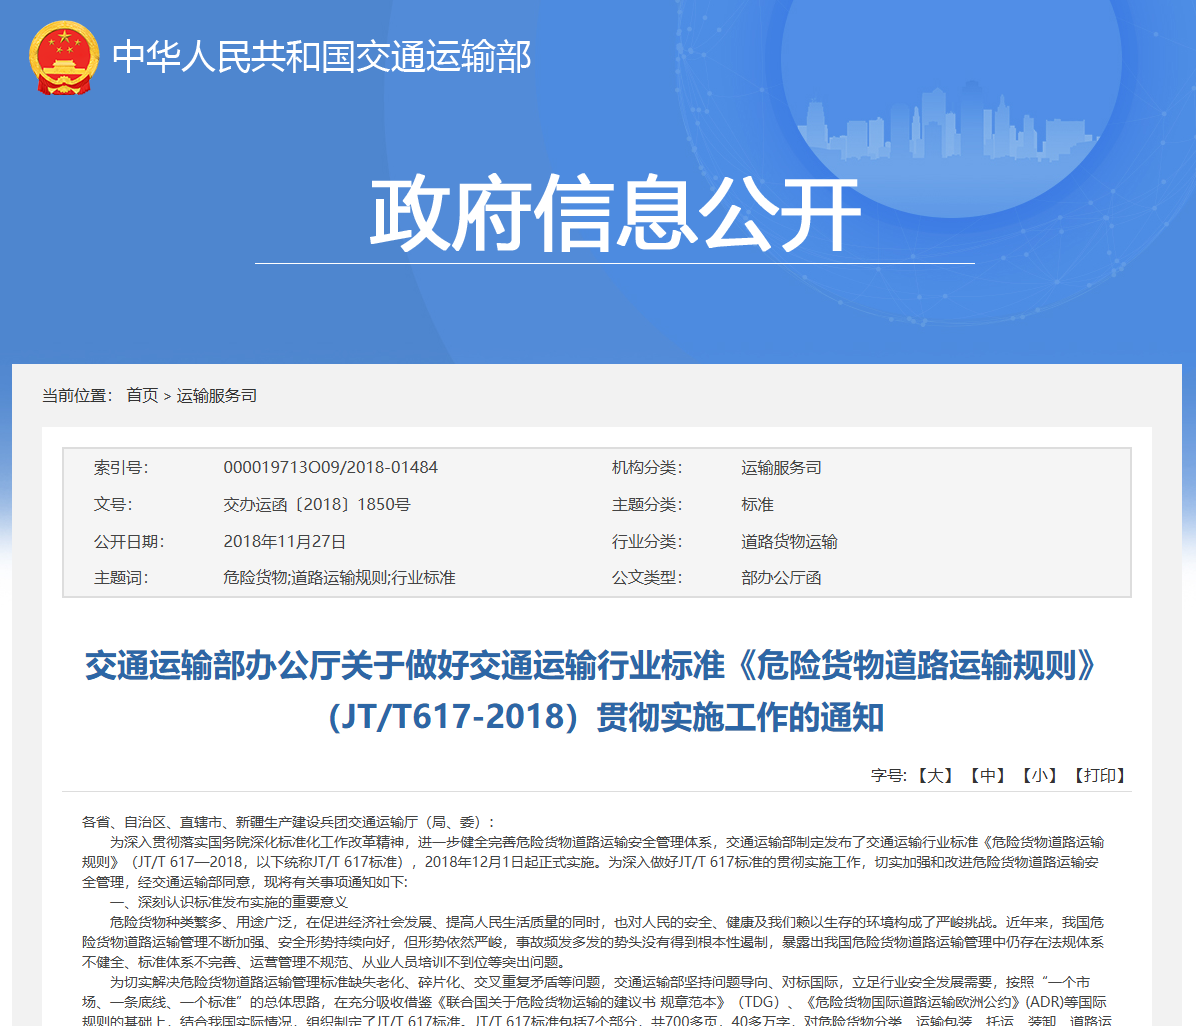Open 运输服务司 breadcrumb link
Image resolution: width=1196 pixels, height=1026 pixels.
[217, 396]
